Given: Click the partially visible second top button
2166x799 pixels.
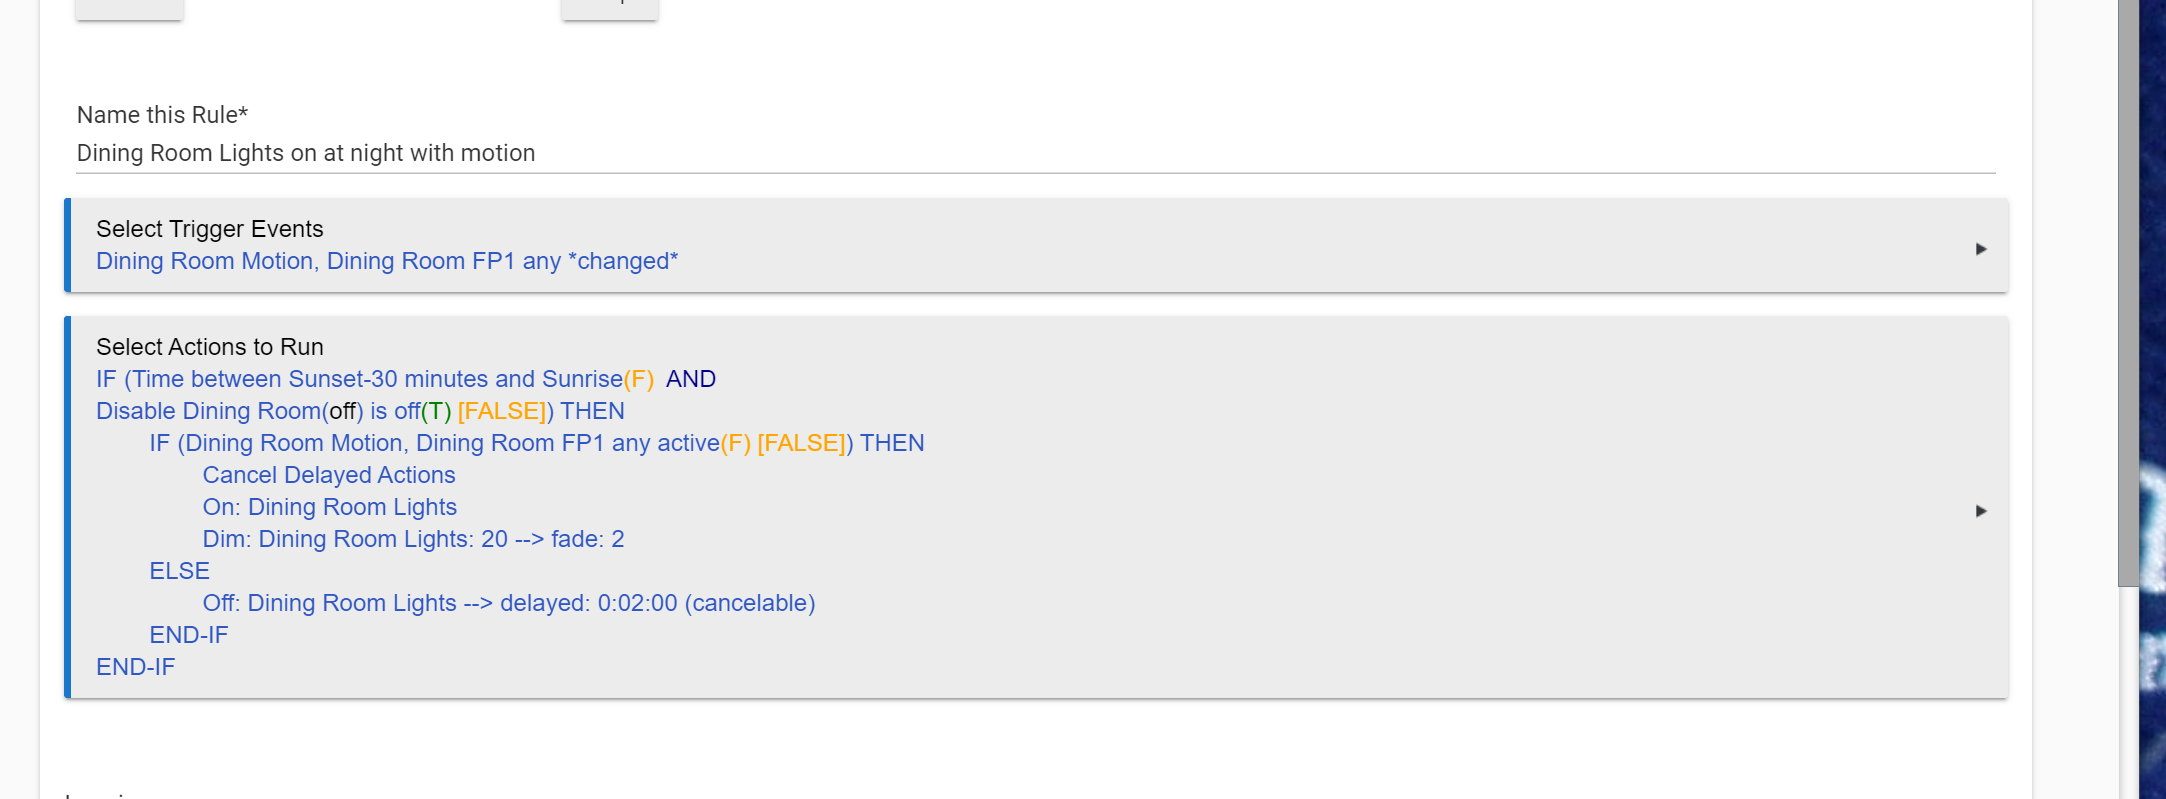Looking at the screenshot, I should coord(610,9).
